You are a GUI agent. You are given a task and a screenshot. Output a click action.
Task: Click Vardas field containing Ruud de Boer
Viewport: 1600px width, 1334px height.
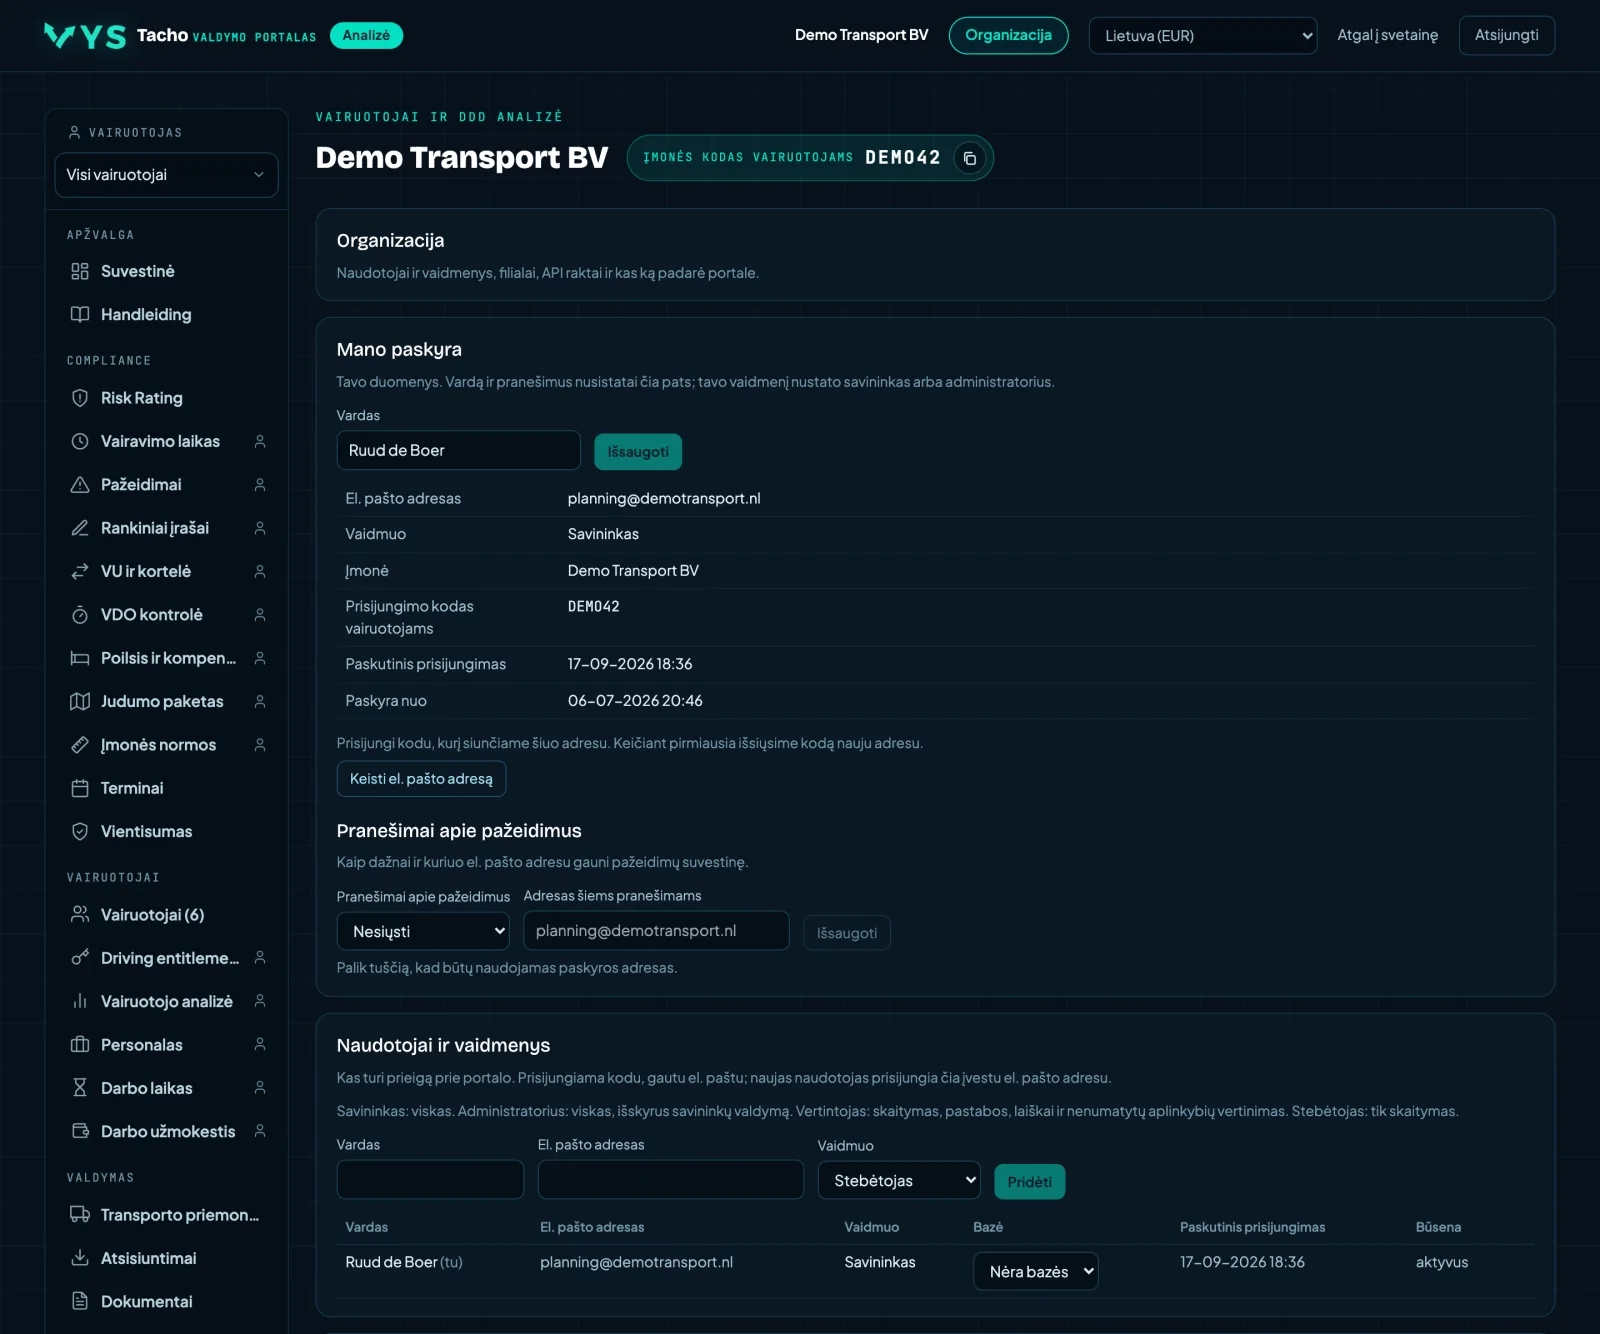(x=458, y=450)
